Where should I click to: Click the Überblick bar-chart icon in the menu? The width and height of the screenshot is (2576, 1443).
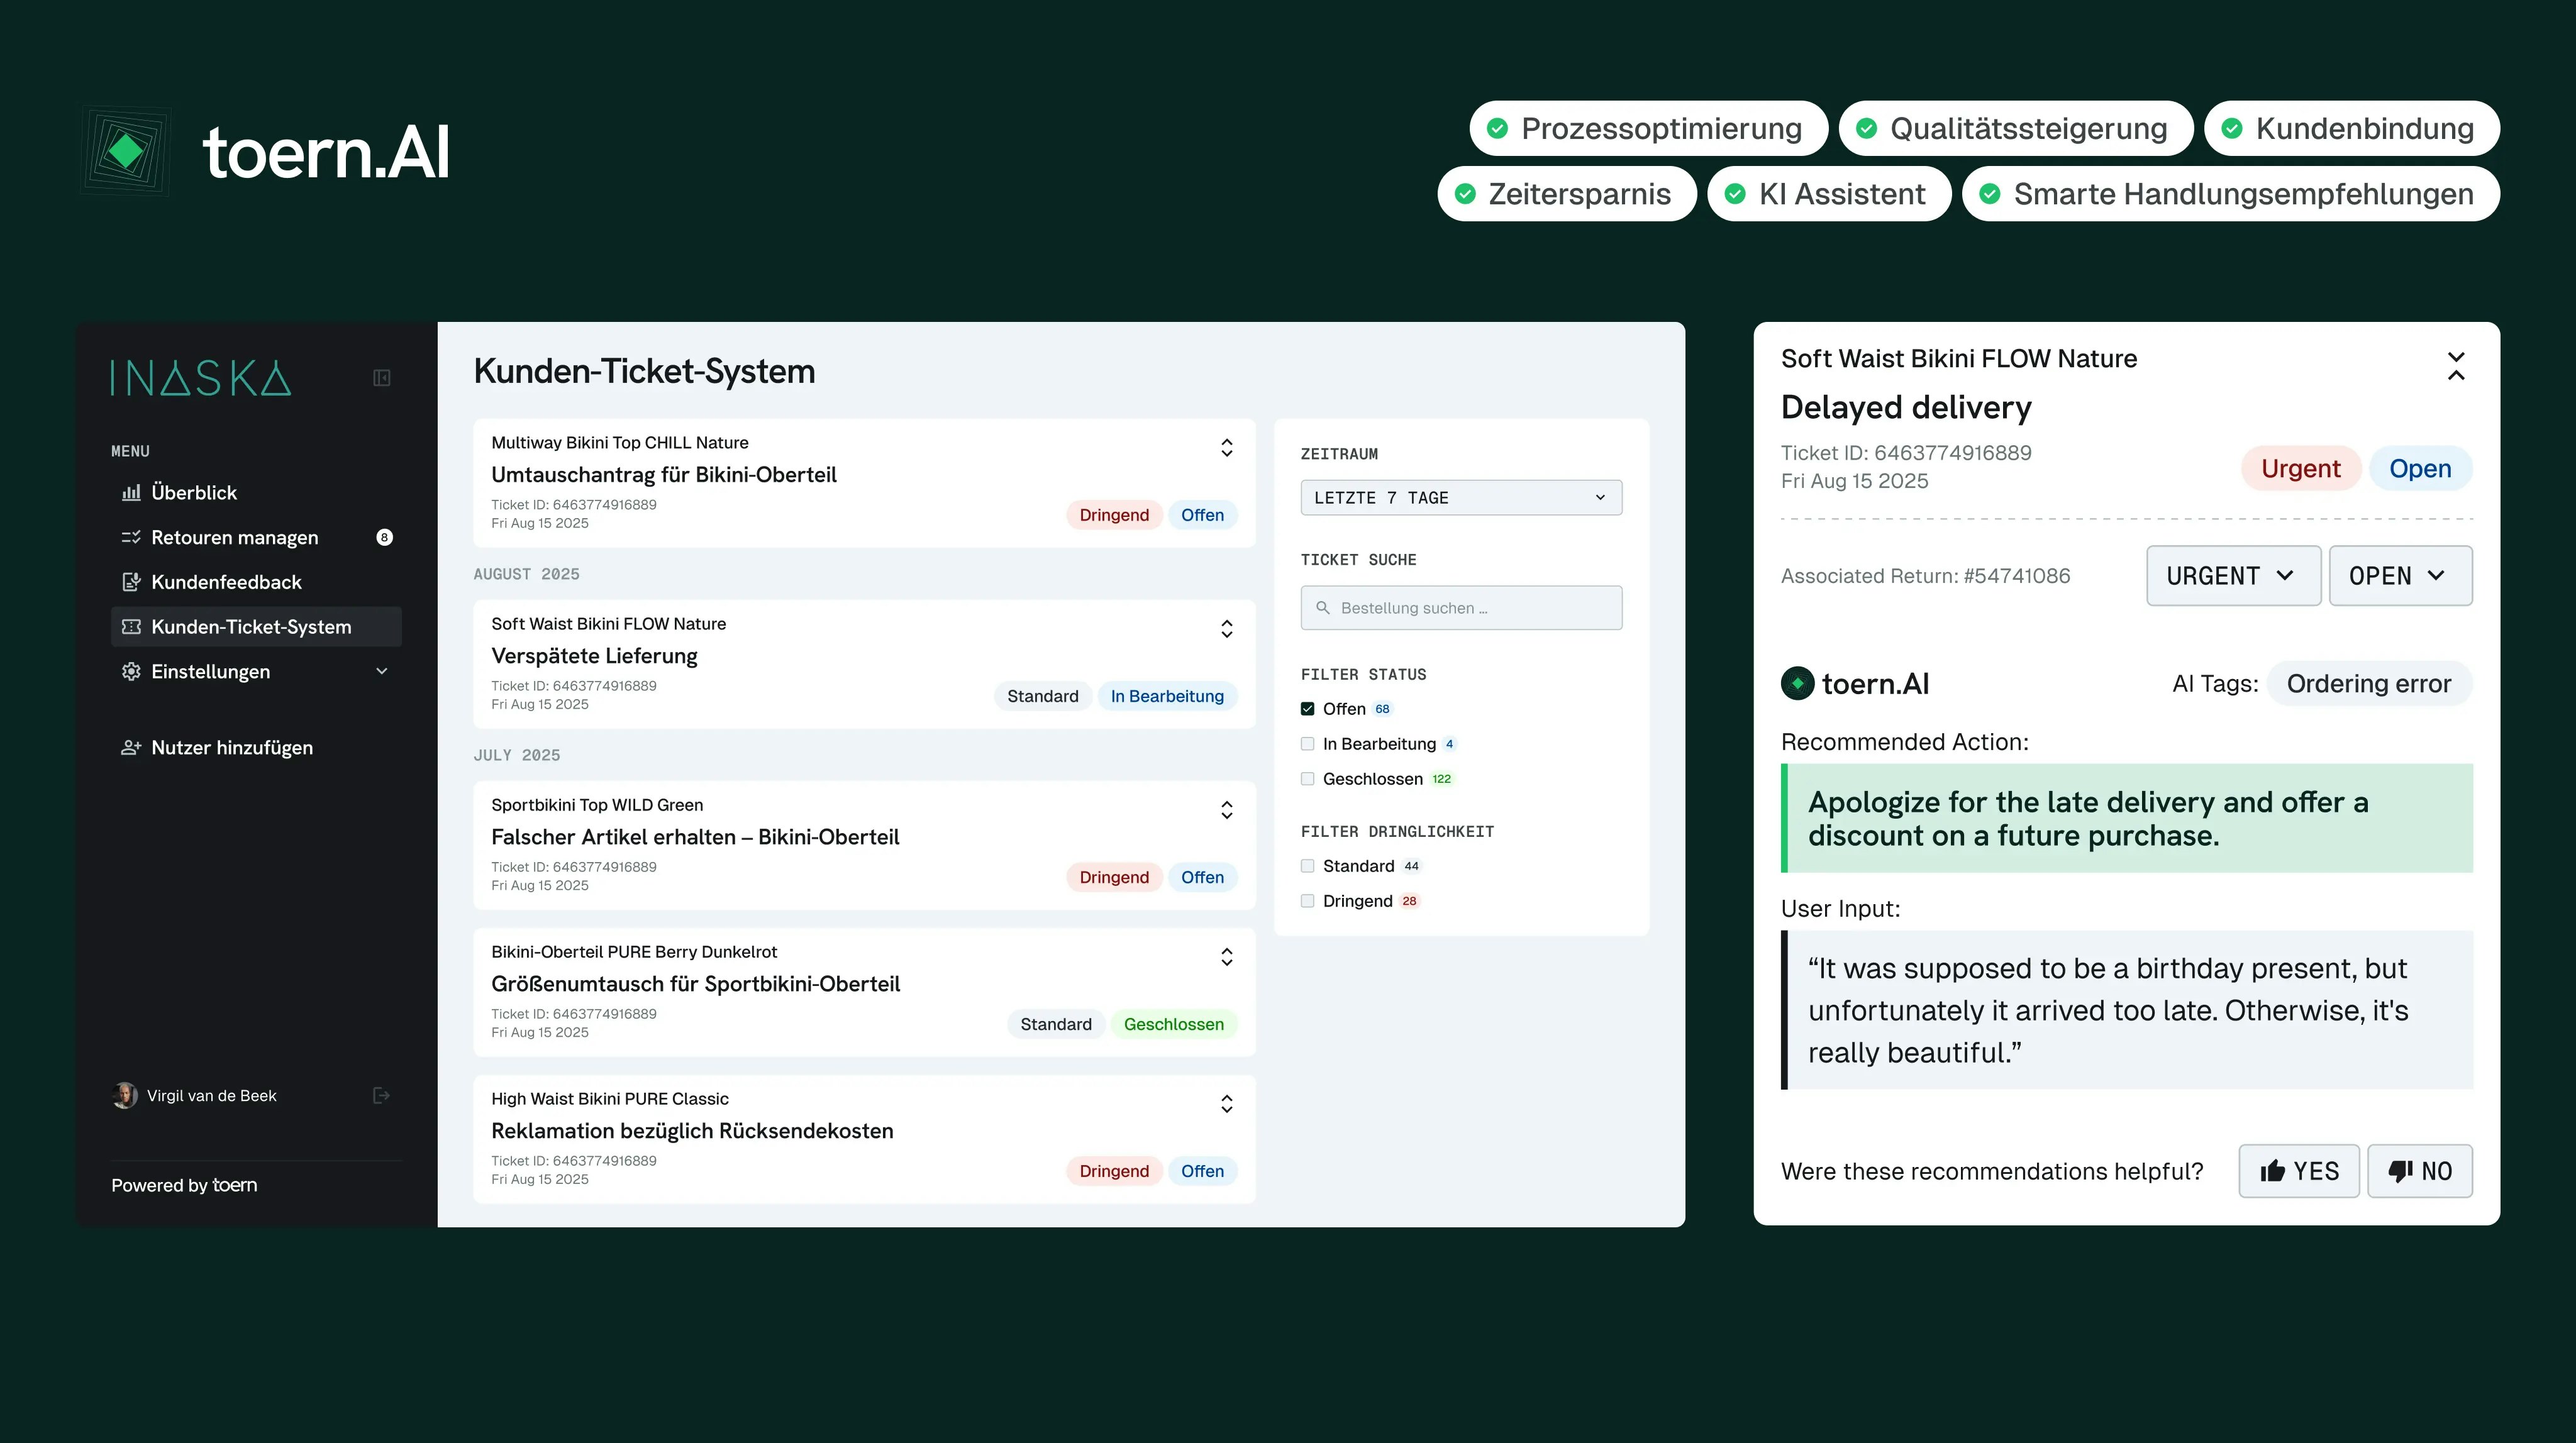(131, 493)
